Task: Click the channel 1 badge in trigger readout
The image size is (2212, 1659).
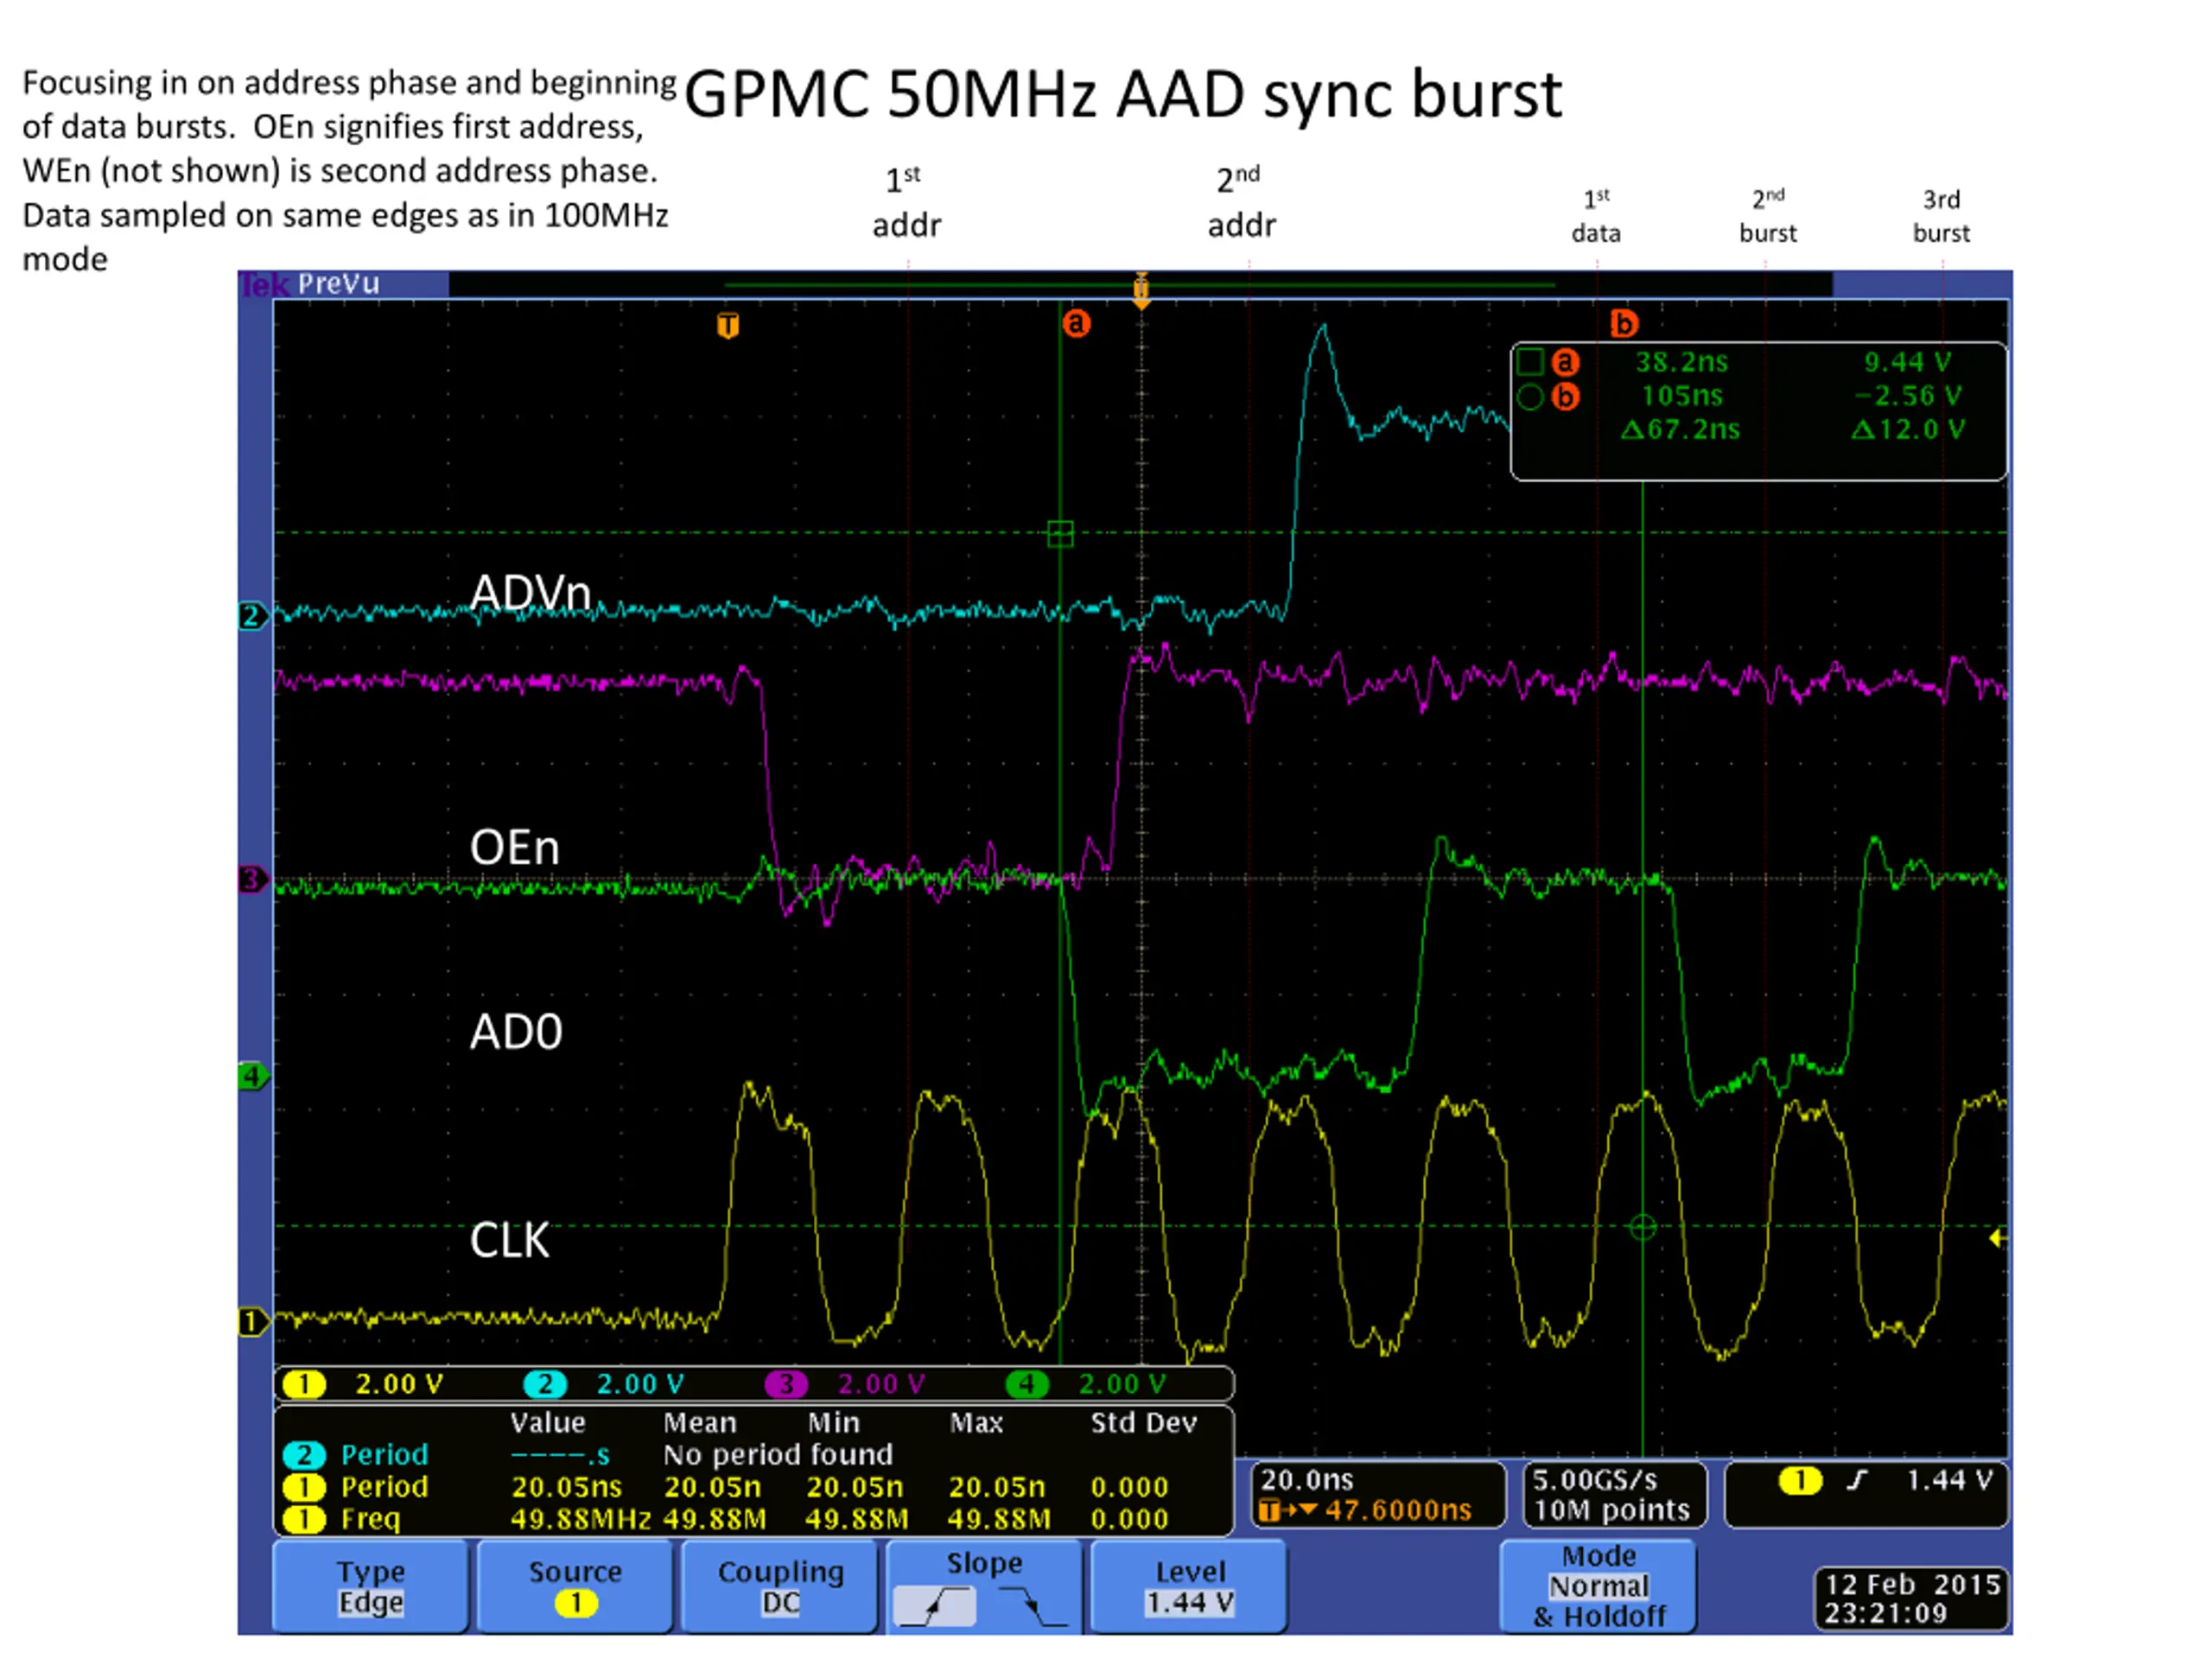Action: (1800, 1480)
